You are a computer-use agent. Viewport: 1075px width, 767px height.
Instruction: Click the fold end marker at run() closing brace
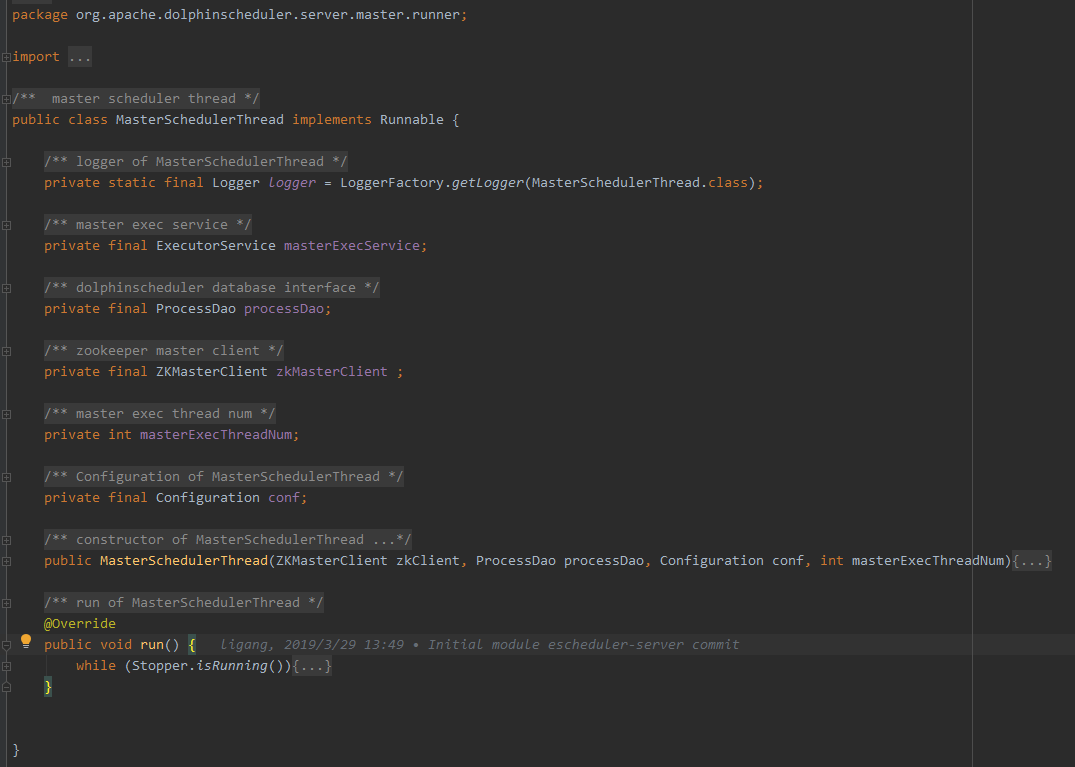pyautogui.click(x=6, y=687)
